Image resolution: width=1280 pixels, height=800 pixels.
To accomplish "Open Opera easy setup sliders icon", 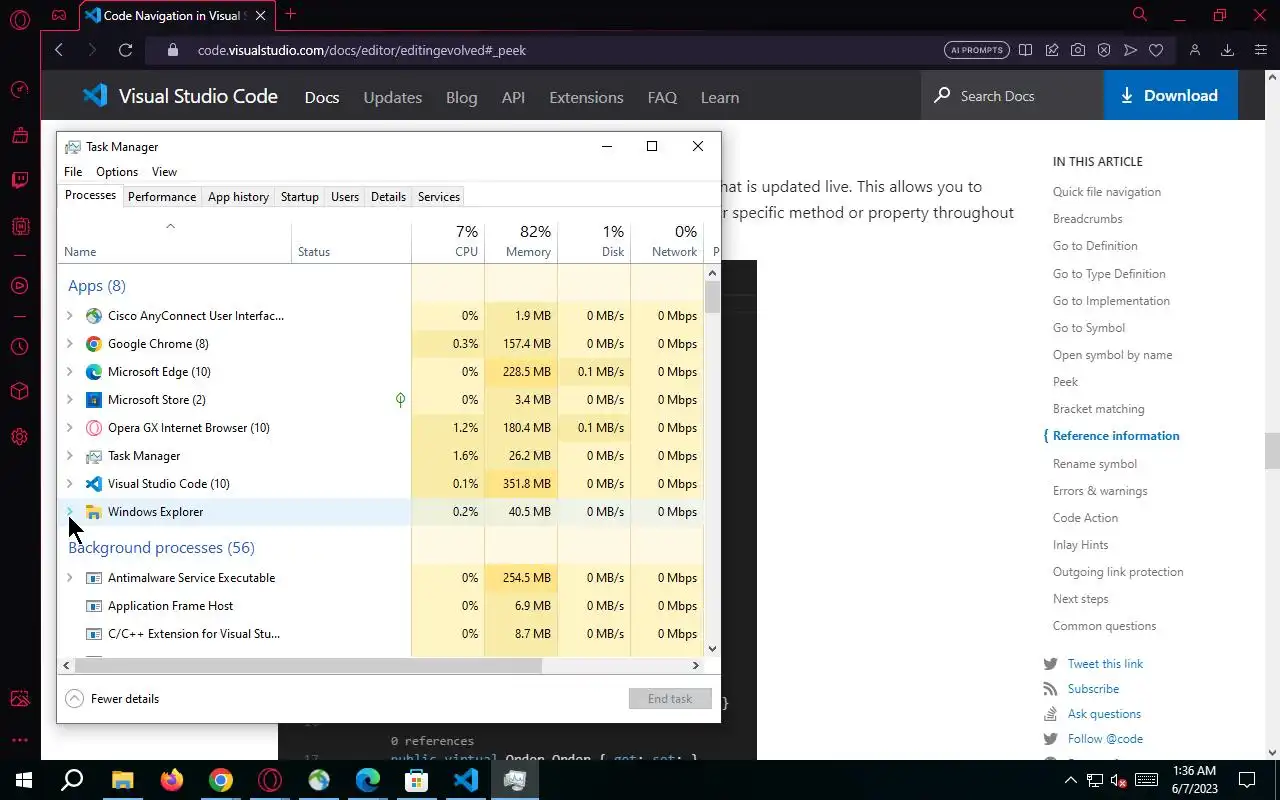I will (x=1260, y=50).
